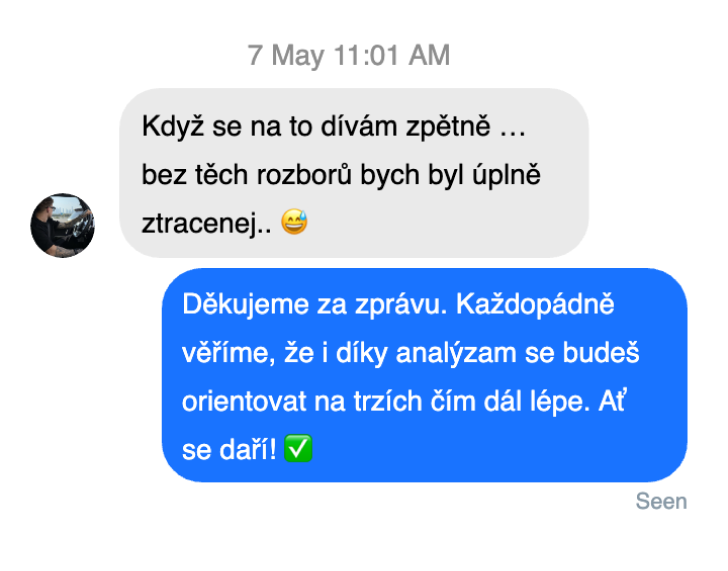Select the blue reply starting 'Děkujeme za zprávu'
This screenshot has height=571, width=728.
point(424,375)
